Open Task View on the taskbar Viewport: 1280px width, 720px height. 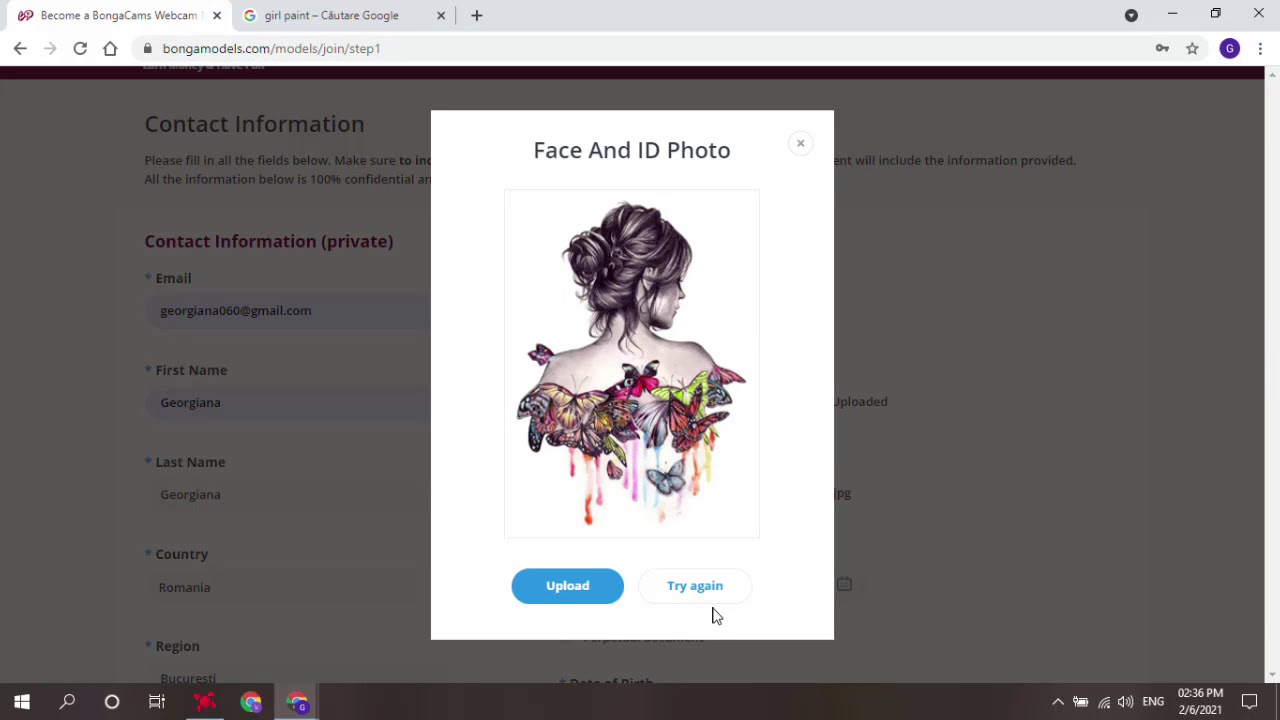(157, 702)
